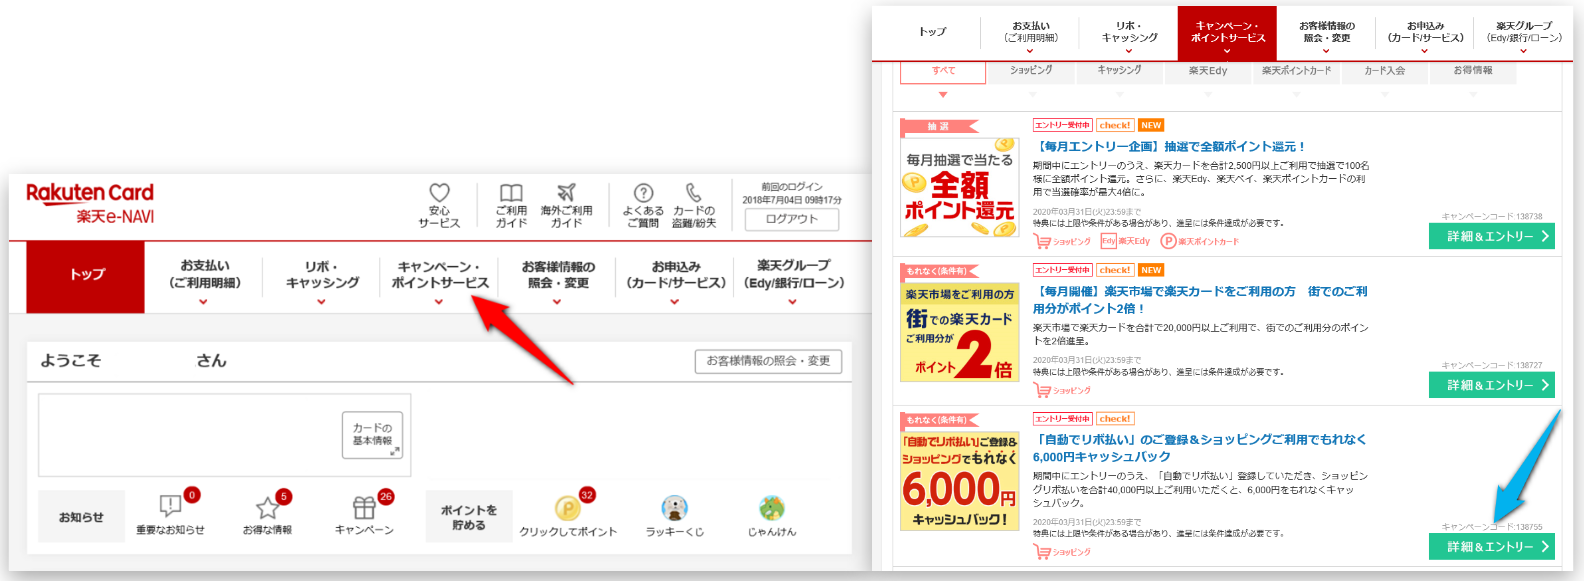Expand chevron under お申込み in left window
The width and height of the screenshot is (1584, 581).
pyautogui.click(x=675, y=301)
